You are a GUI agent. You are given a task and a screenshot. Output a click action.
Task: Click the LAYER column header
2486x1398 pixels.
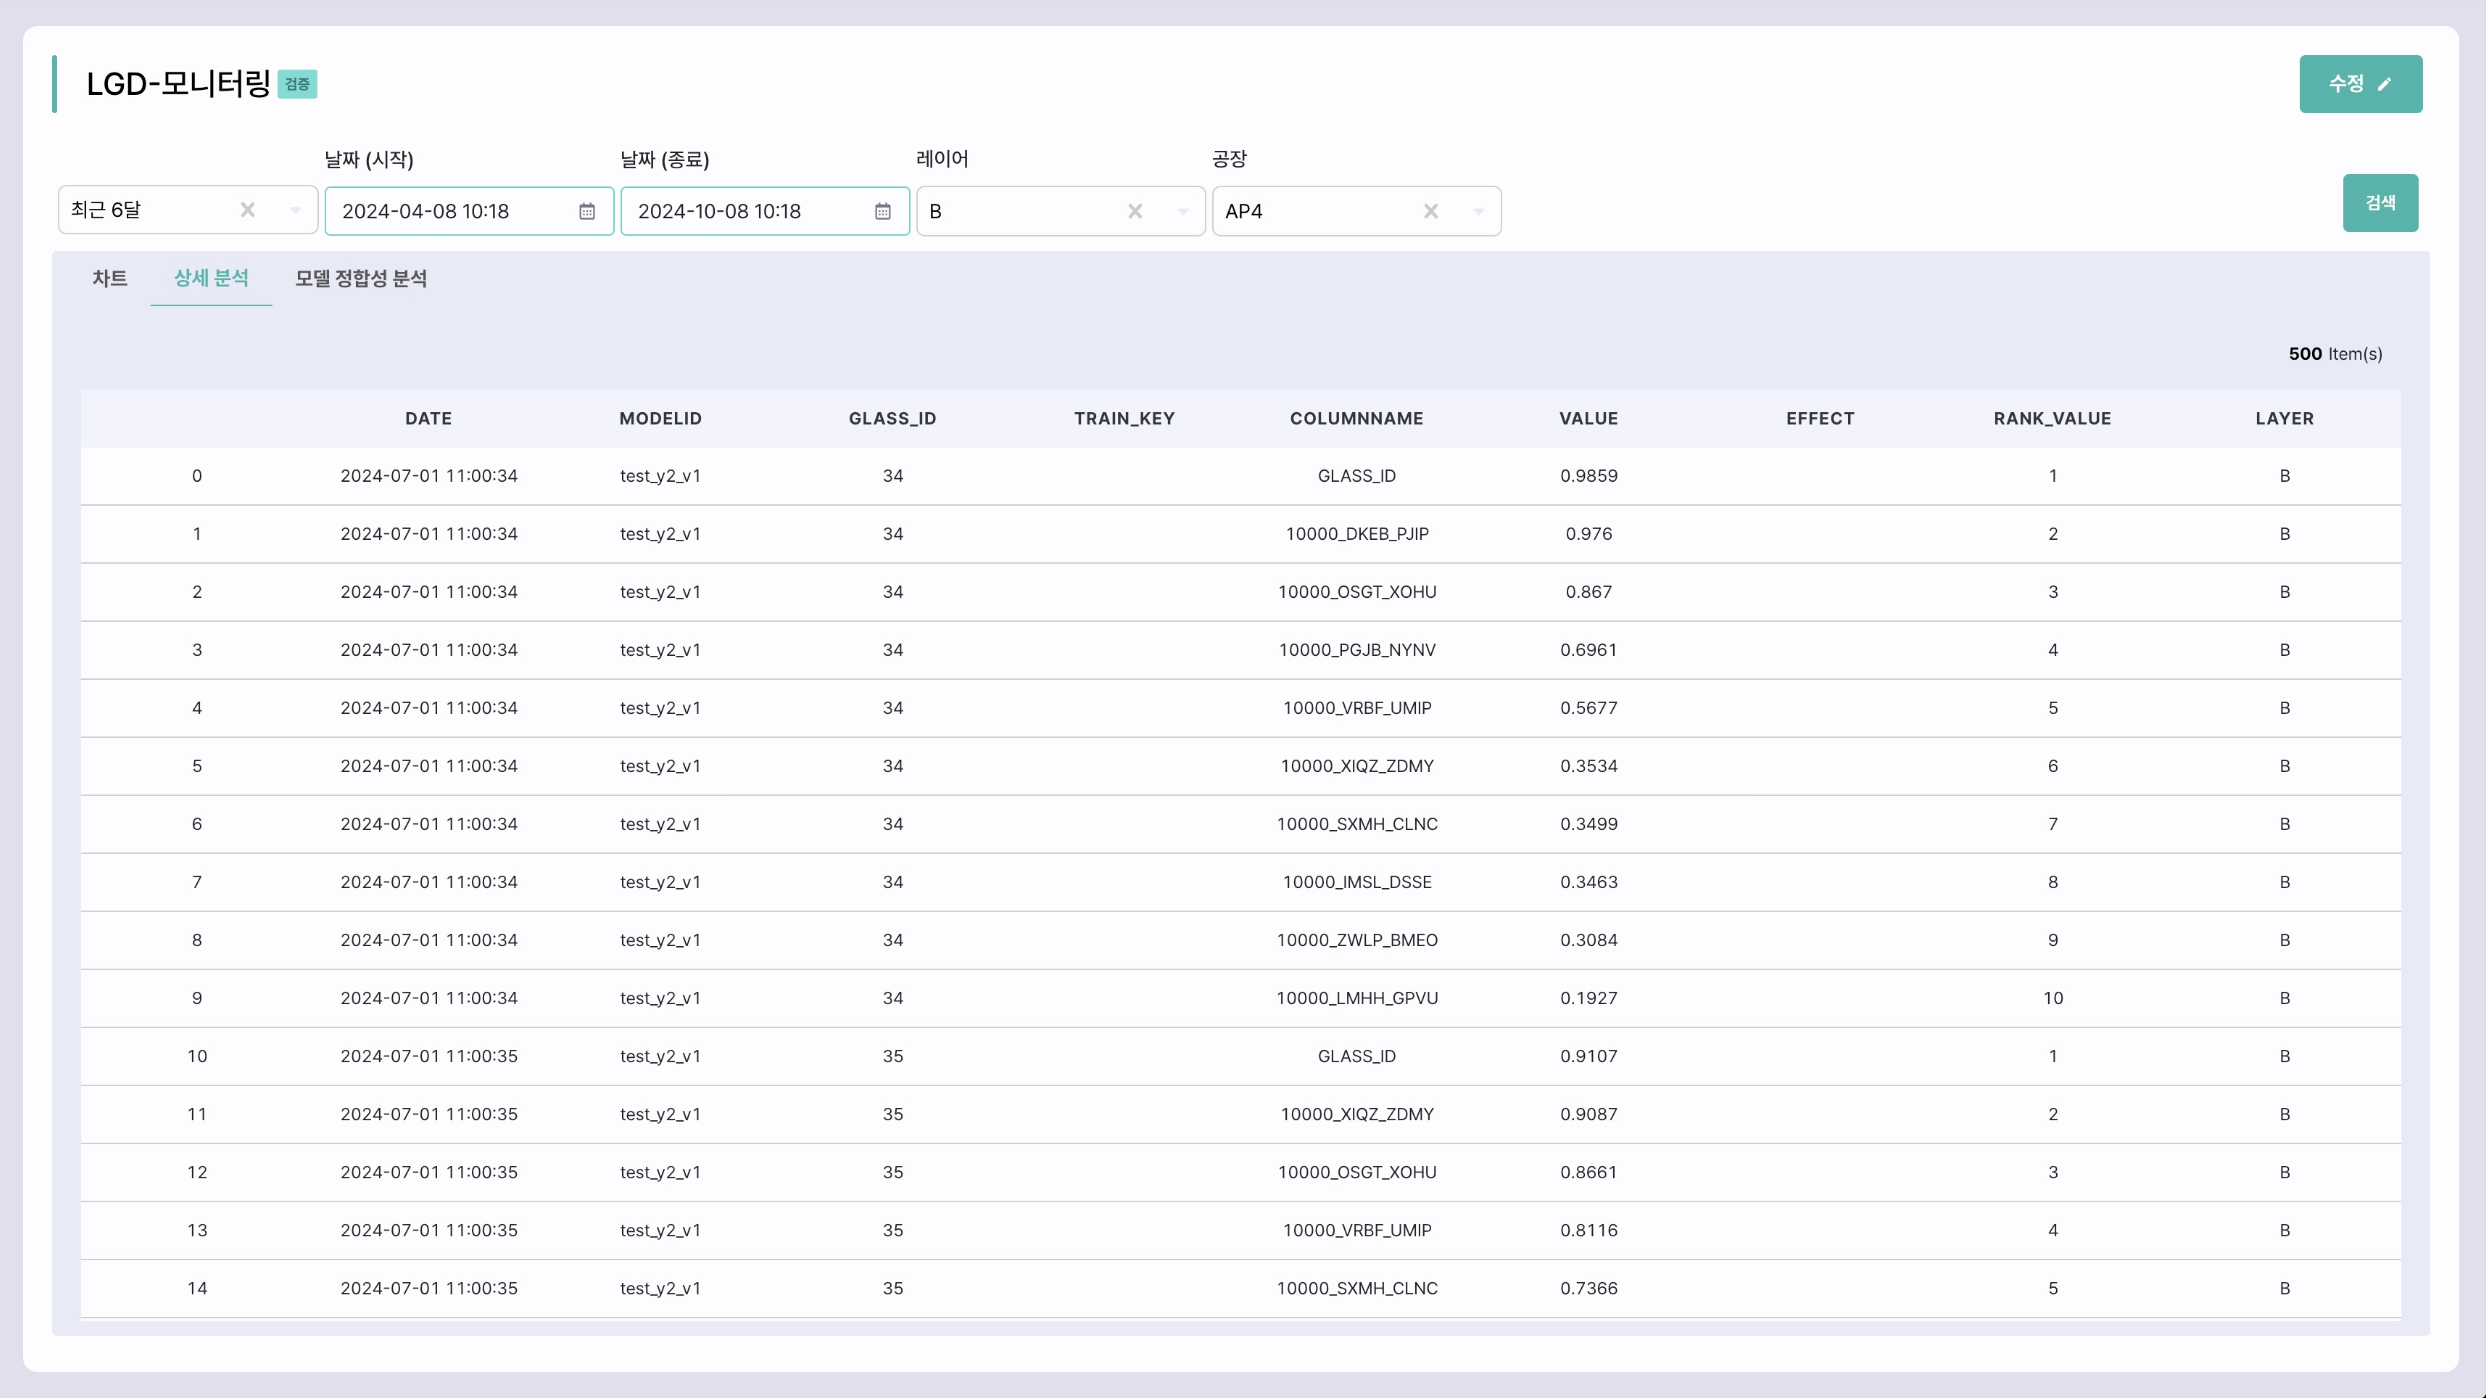coord(2284,418)
